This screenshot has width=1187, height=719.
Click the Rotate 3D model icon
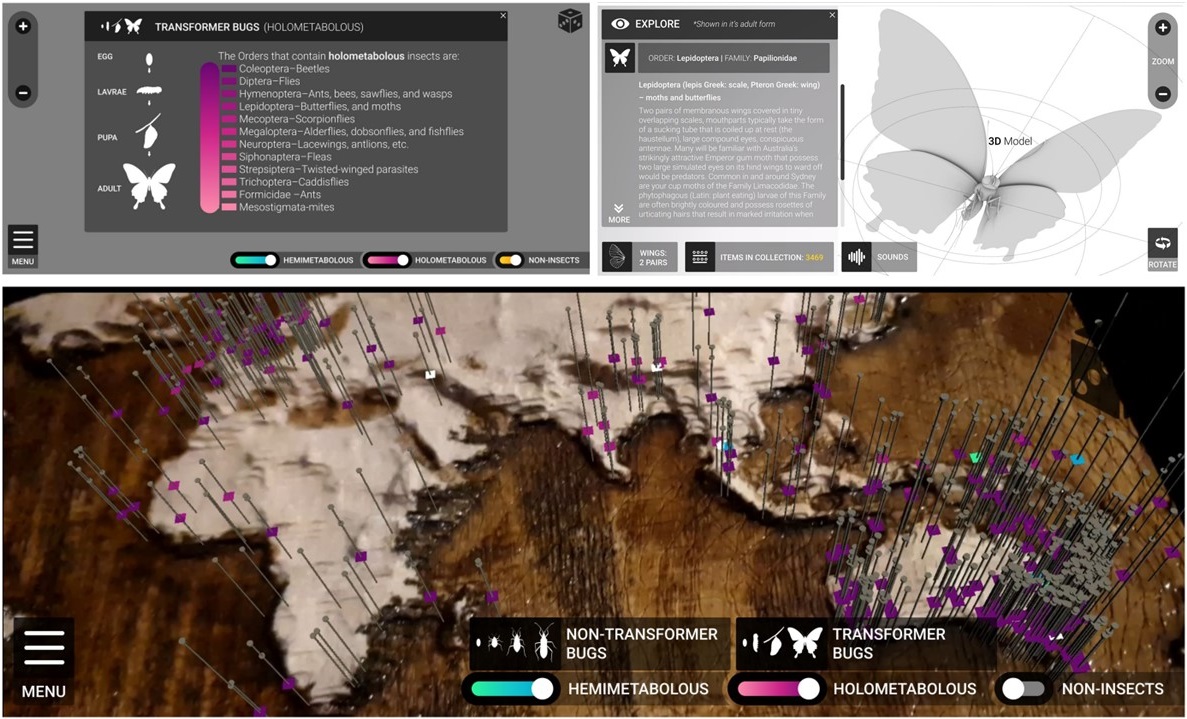coord(1162,248)
